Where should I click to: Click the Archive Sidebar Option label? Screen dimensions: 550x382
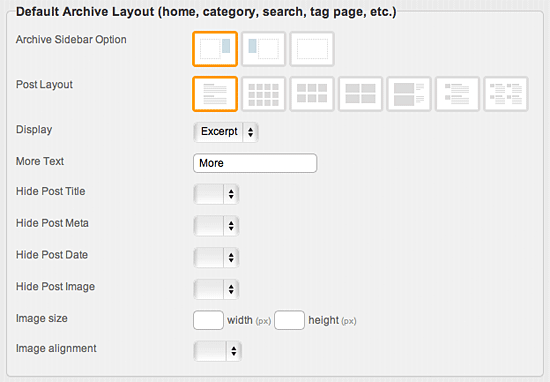click(71, 40)
